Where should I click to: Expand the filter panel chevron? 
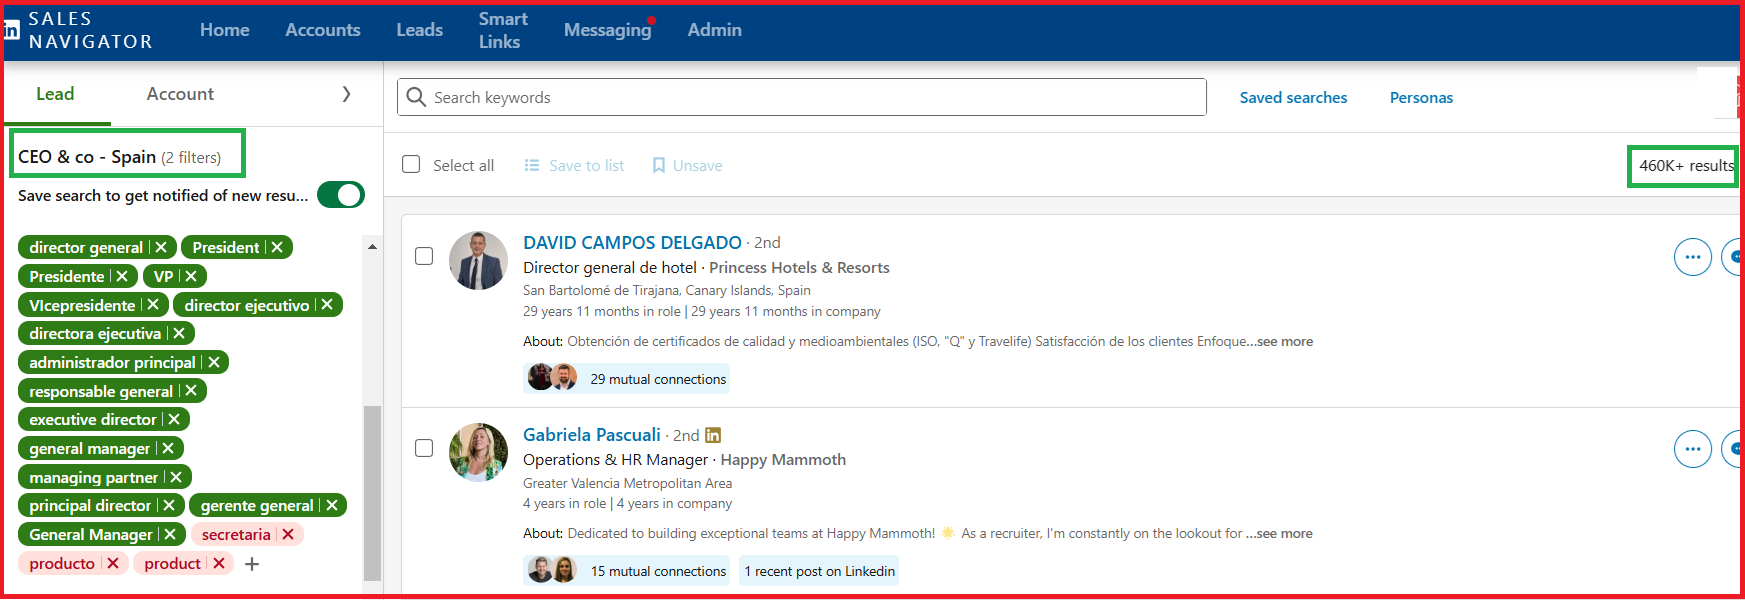[x=346, y=94]
